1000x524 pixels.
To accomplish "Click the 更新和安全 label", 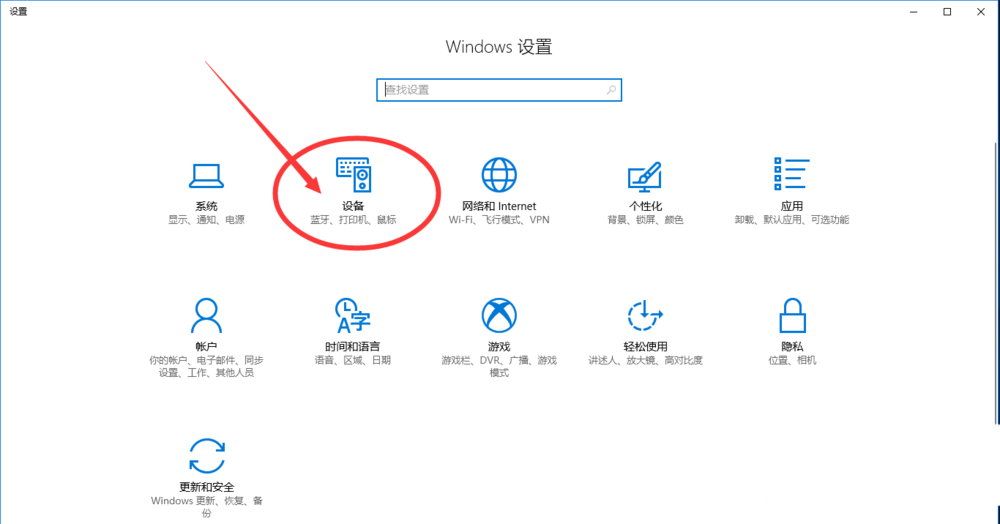I will coord(207,487).
